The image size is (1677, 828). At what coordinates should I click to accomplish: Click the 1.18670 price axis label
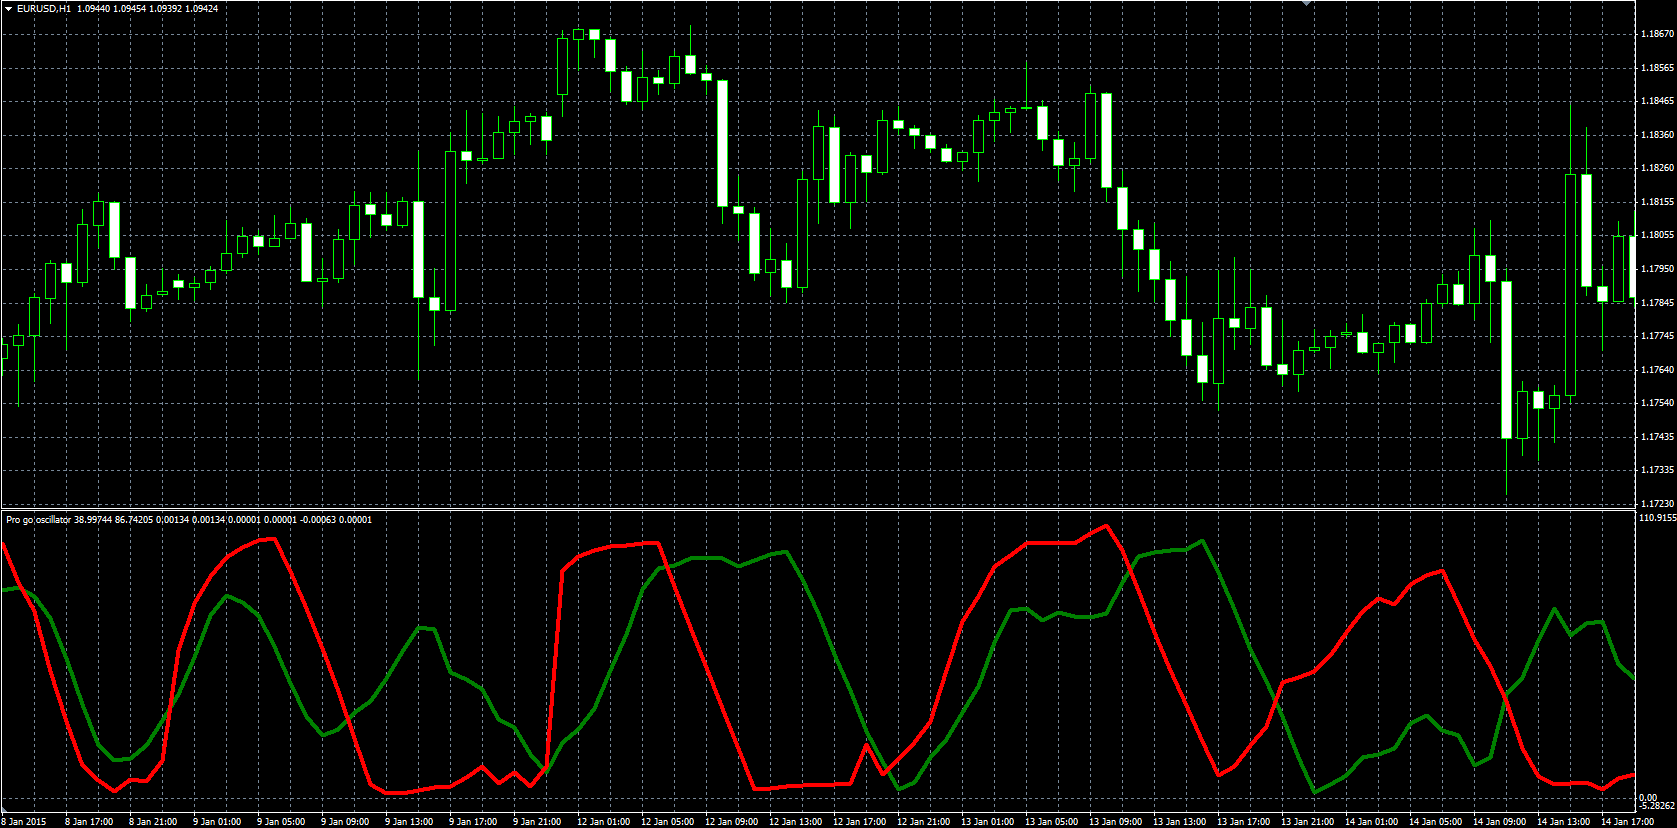[x=1657, y=34]
